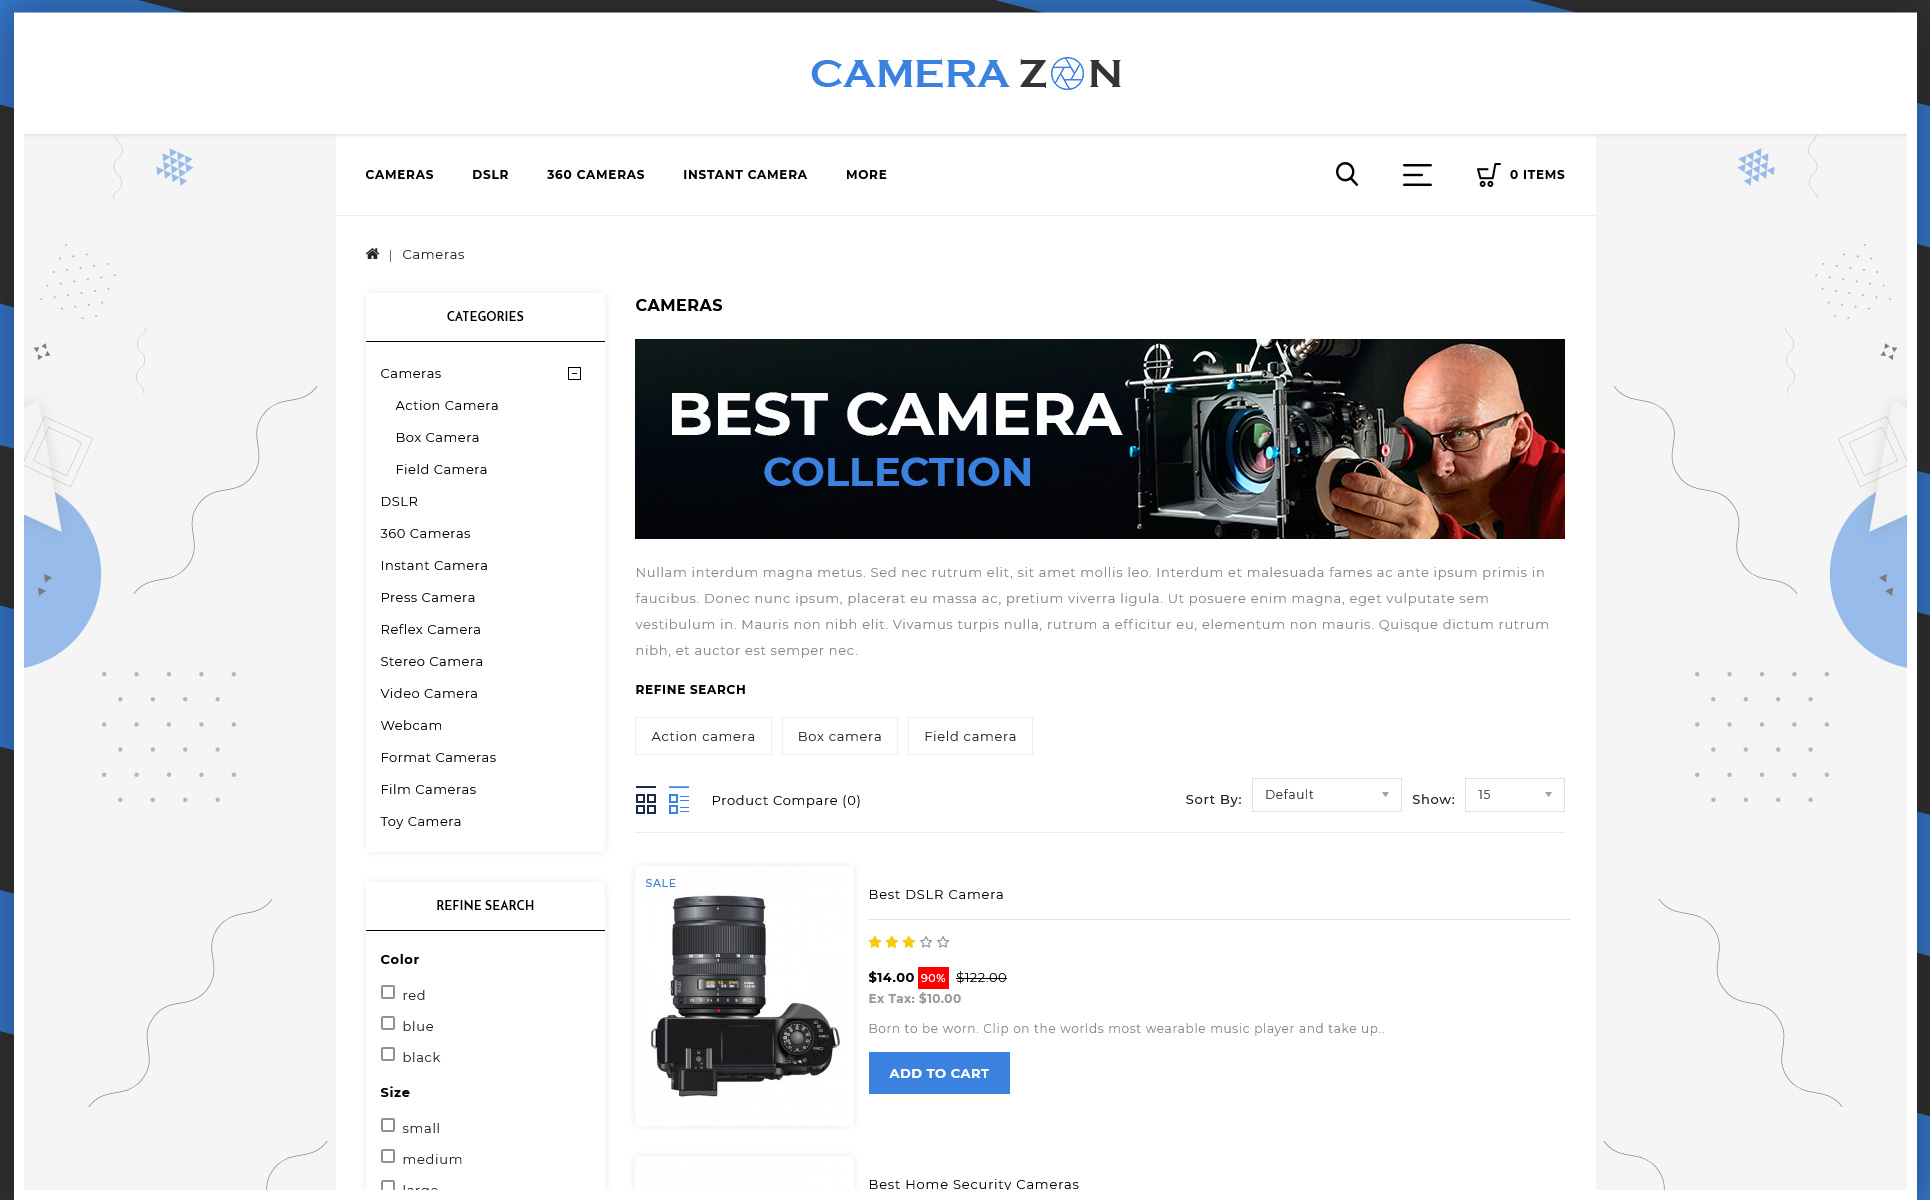Select Format Cameras sidebar category

pyautogui.click(x=438, y=757)
